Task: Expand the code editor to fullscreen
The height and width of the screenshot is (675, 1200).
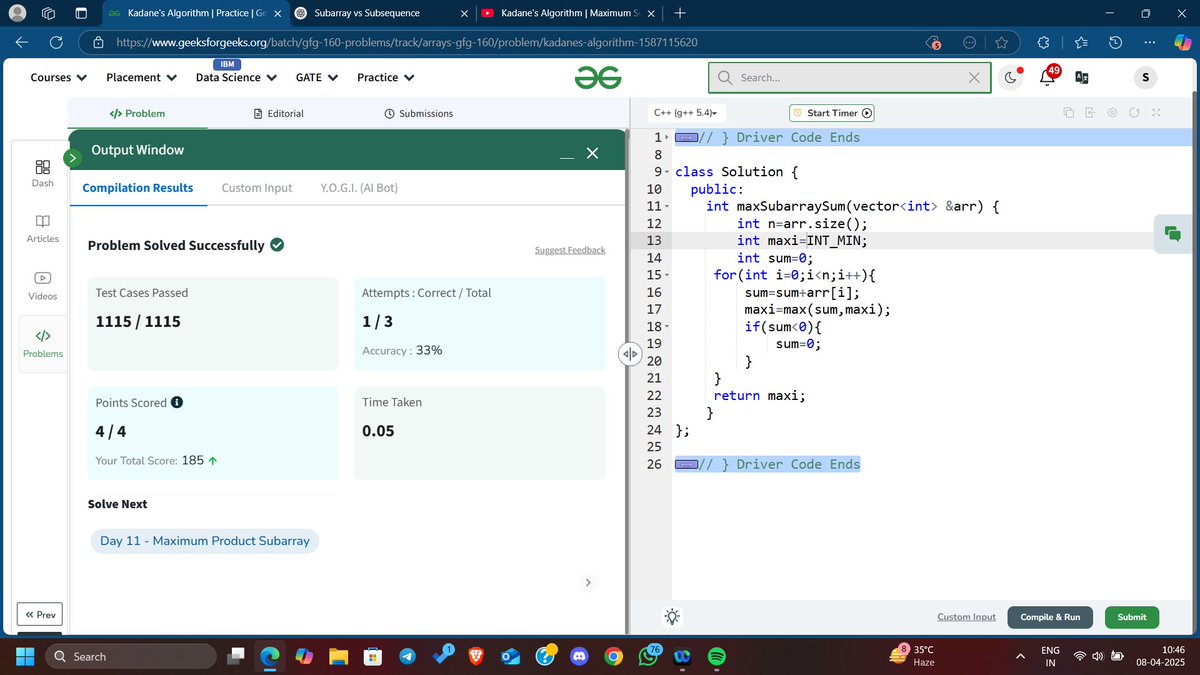Action: click(1156, 113)
